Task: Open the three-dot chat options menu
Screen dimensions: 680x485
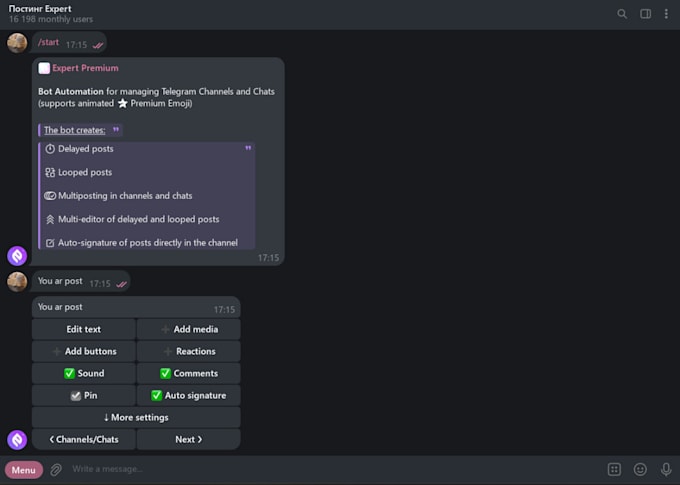Action: (x=666, y=14)
